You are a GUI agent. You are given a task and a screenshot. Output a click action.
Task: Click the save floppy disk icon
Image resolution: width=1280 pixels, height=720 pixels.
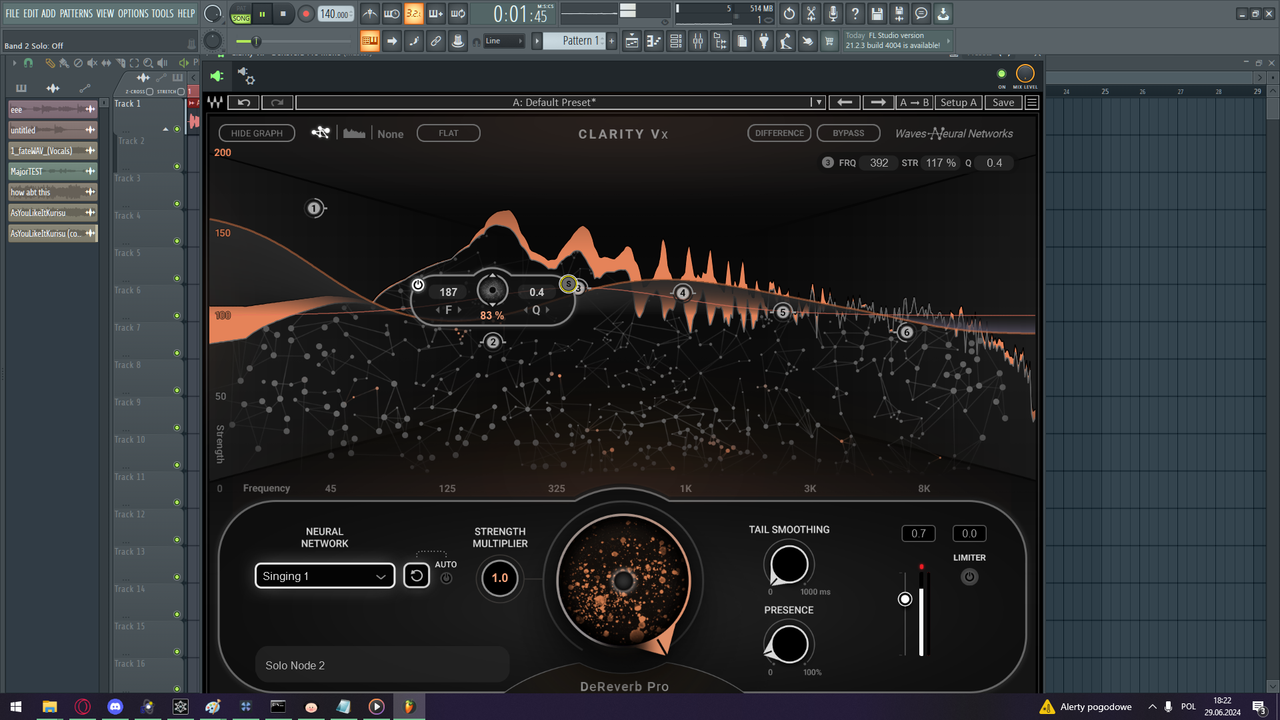click(x=877, y=14)
